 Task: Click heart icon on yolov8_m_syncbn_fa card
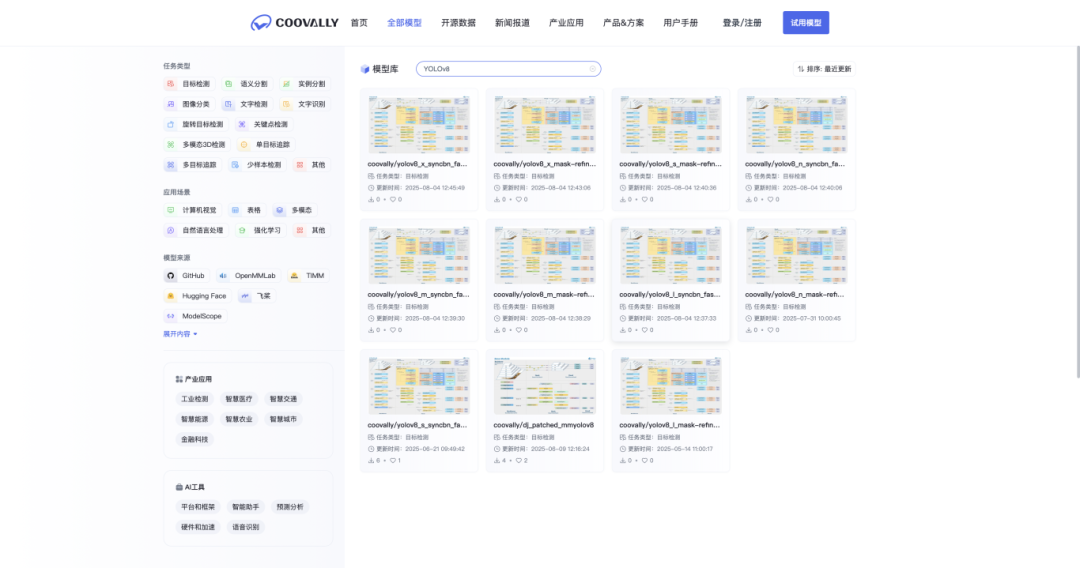coord(393,330)
